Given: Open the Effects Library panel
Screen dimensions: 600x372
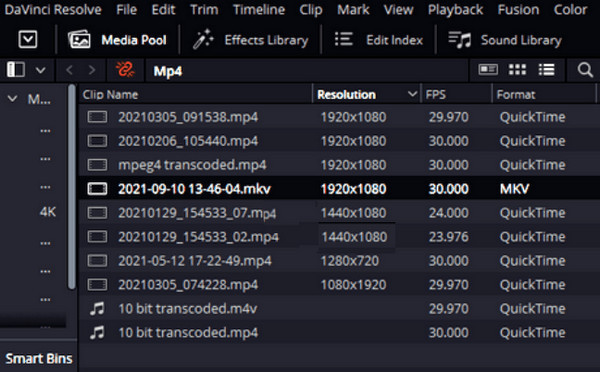Looking at the screenshot, I should coord(251,40).
